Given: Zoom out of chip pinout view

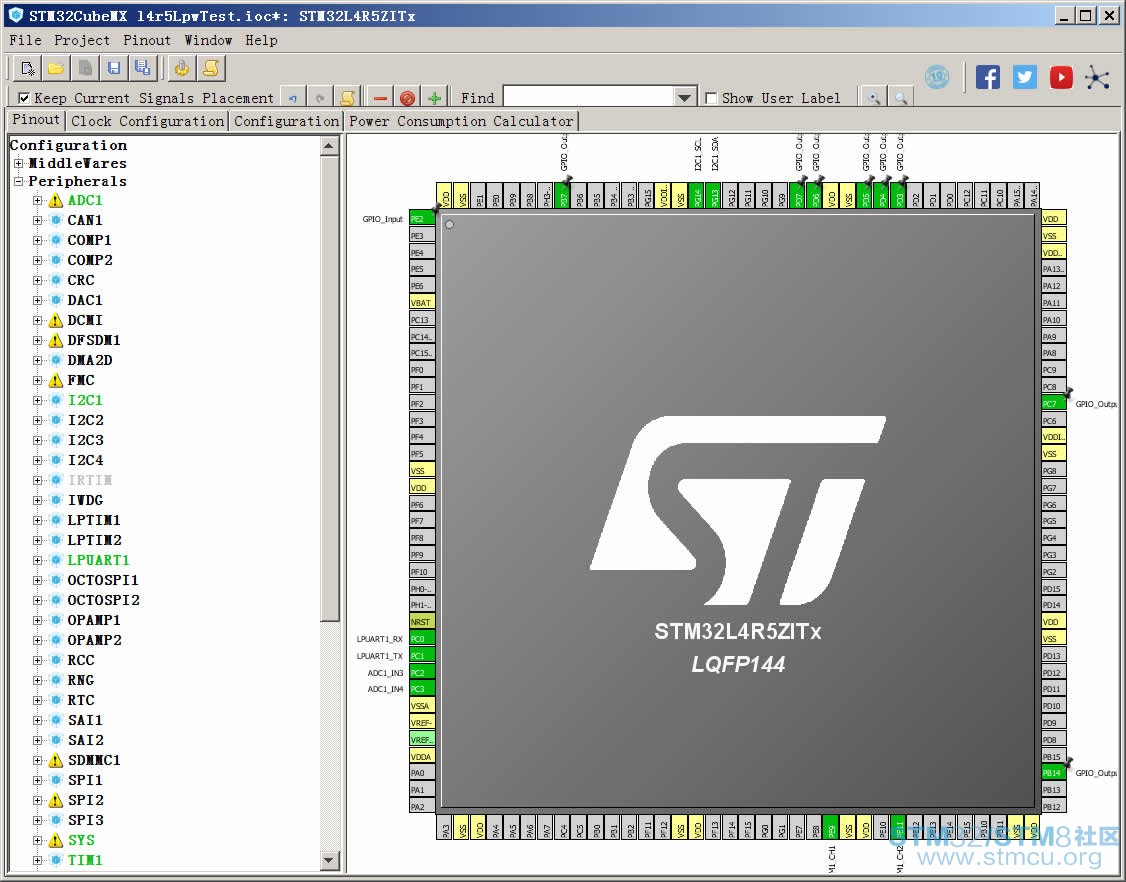Looking at the screenshot, I should [901, 98].
